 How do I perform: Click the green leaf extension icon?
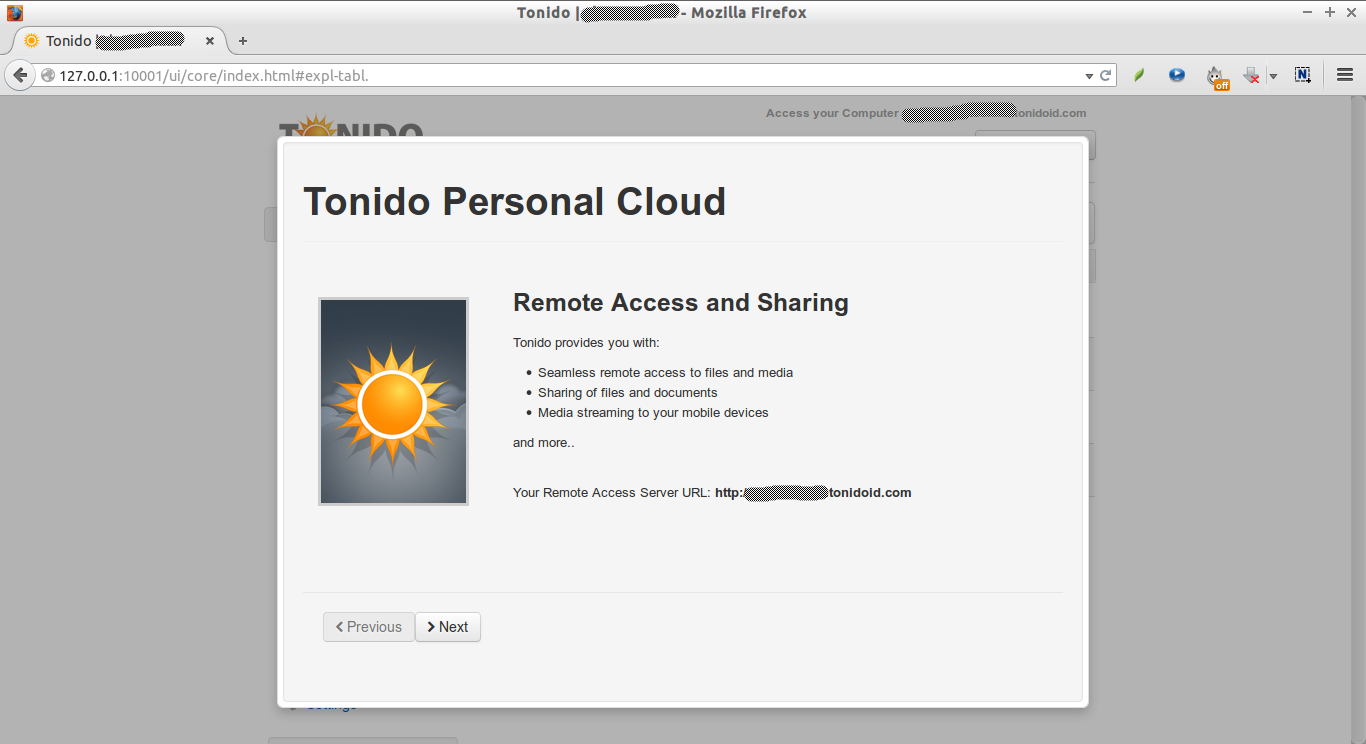[x=1138, y=75]
